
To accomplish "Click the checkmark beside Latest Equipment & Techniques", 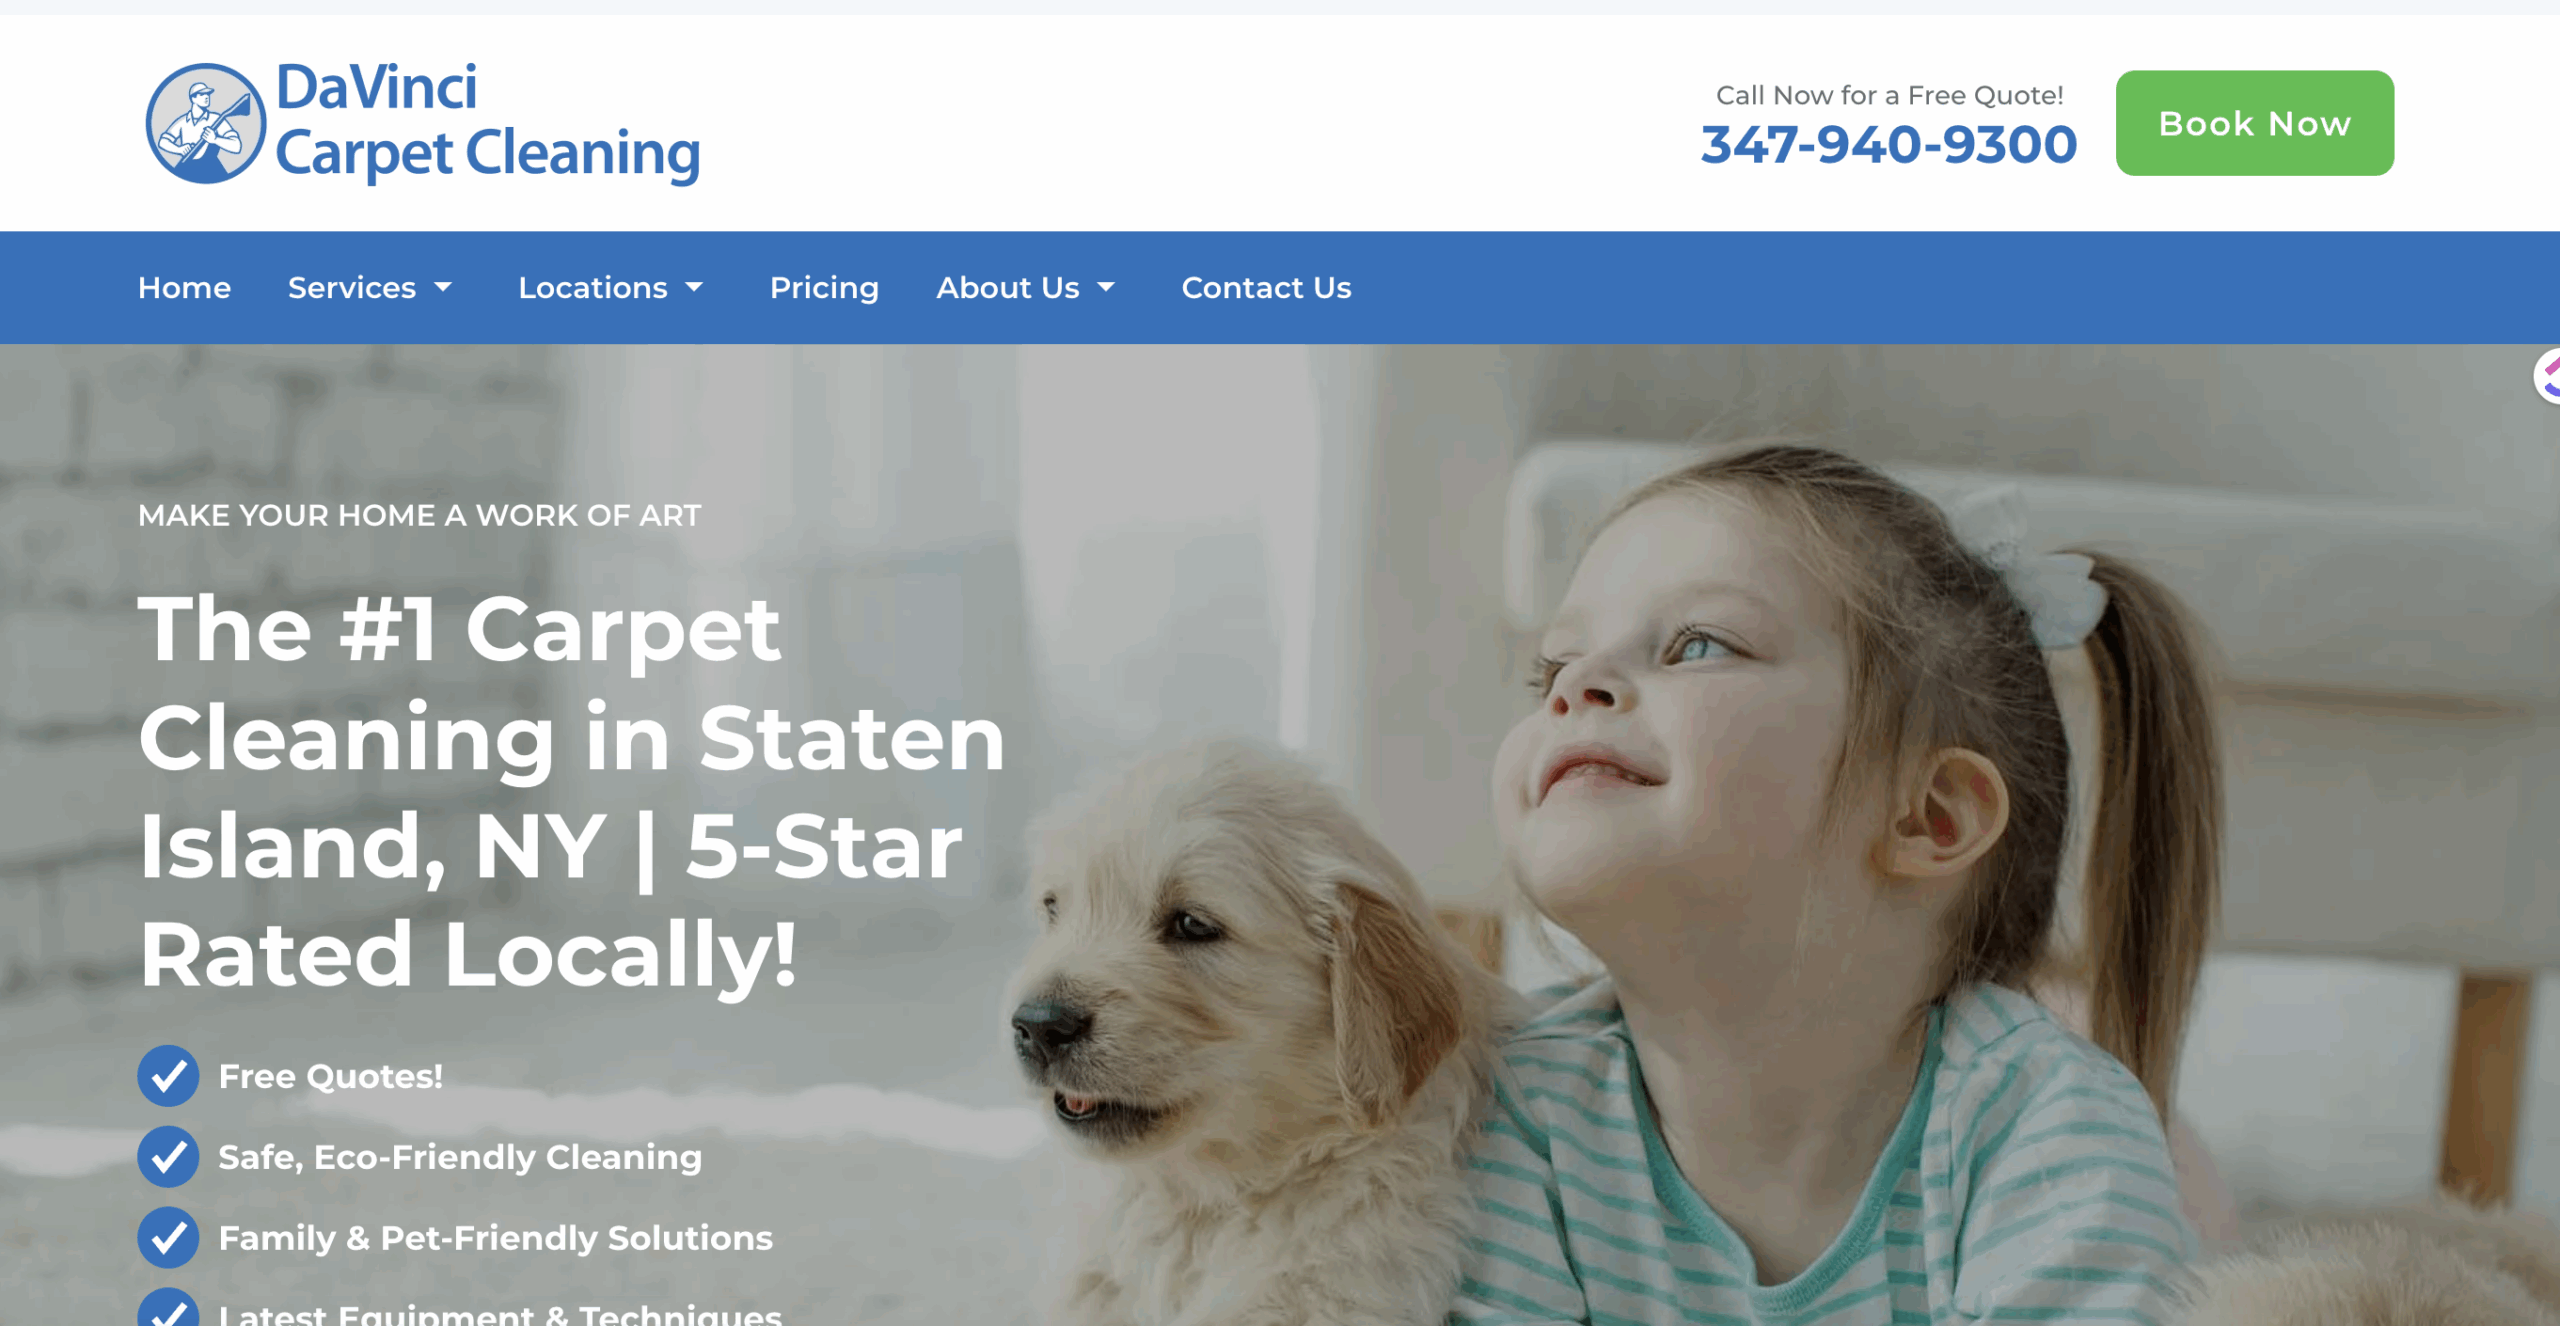I will point(168,1308).
